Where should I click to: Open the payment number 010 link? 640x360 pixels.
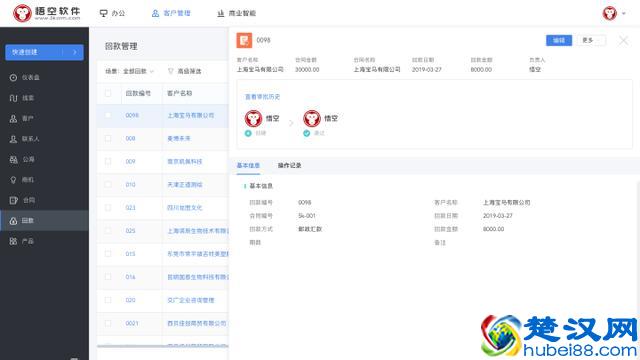tap(130, 184)
